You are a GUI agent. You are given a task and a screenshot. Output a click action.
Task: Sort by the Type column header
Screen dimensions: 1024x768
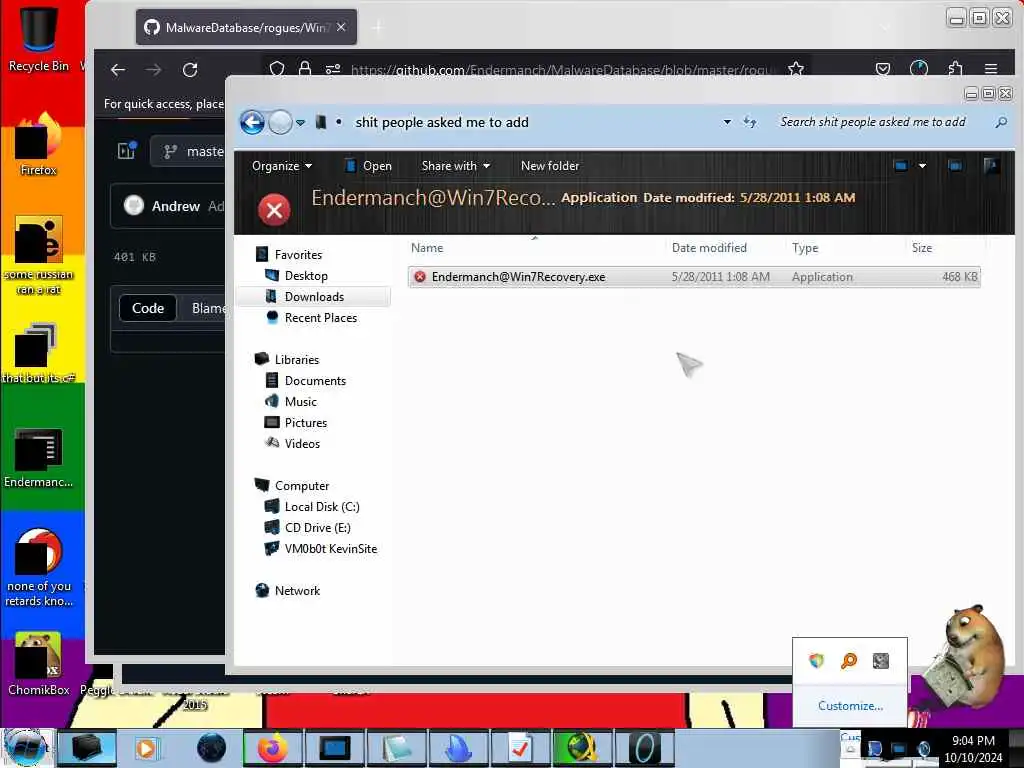(805, 248)
